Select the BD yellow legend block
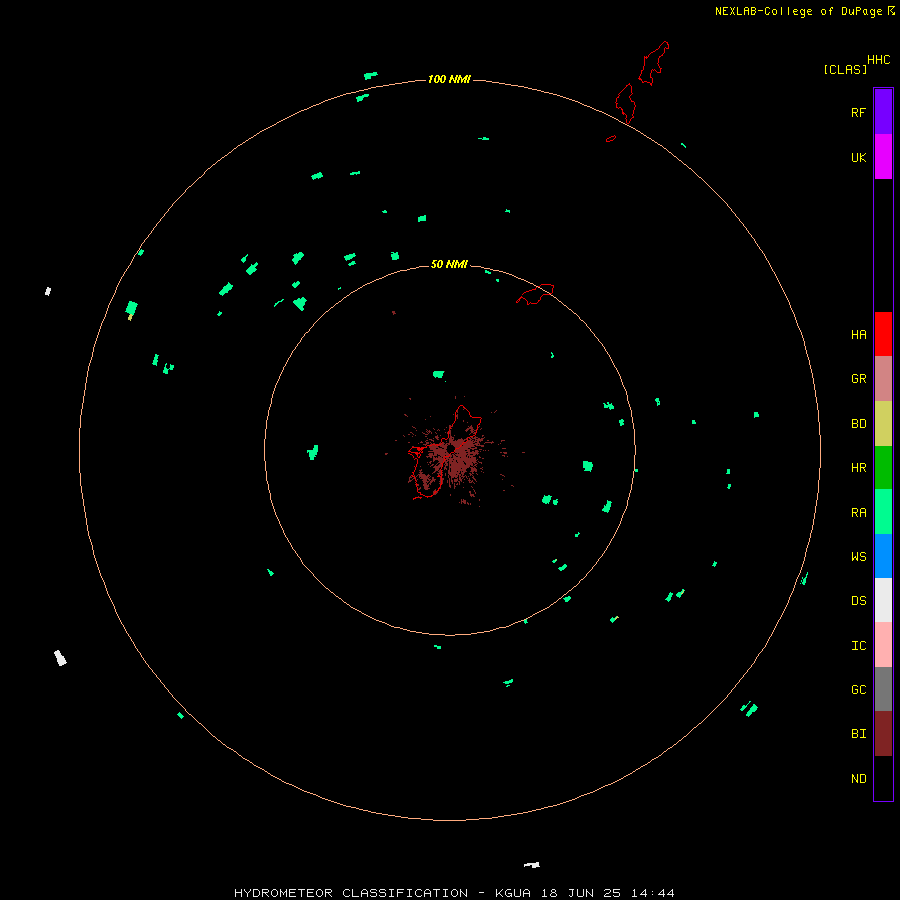The height and width of the screenshot is (900, 900). coord(883,424)
